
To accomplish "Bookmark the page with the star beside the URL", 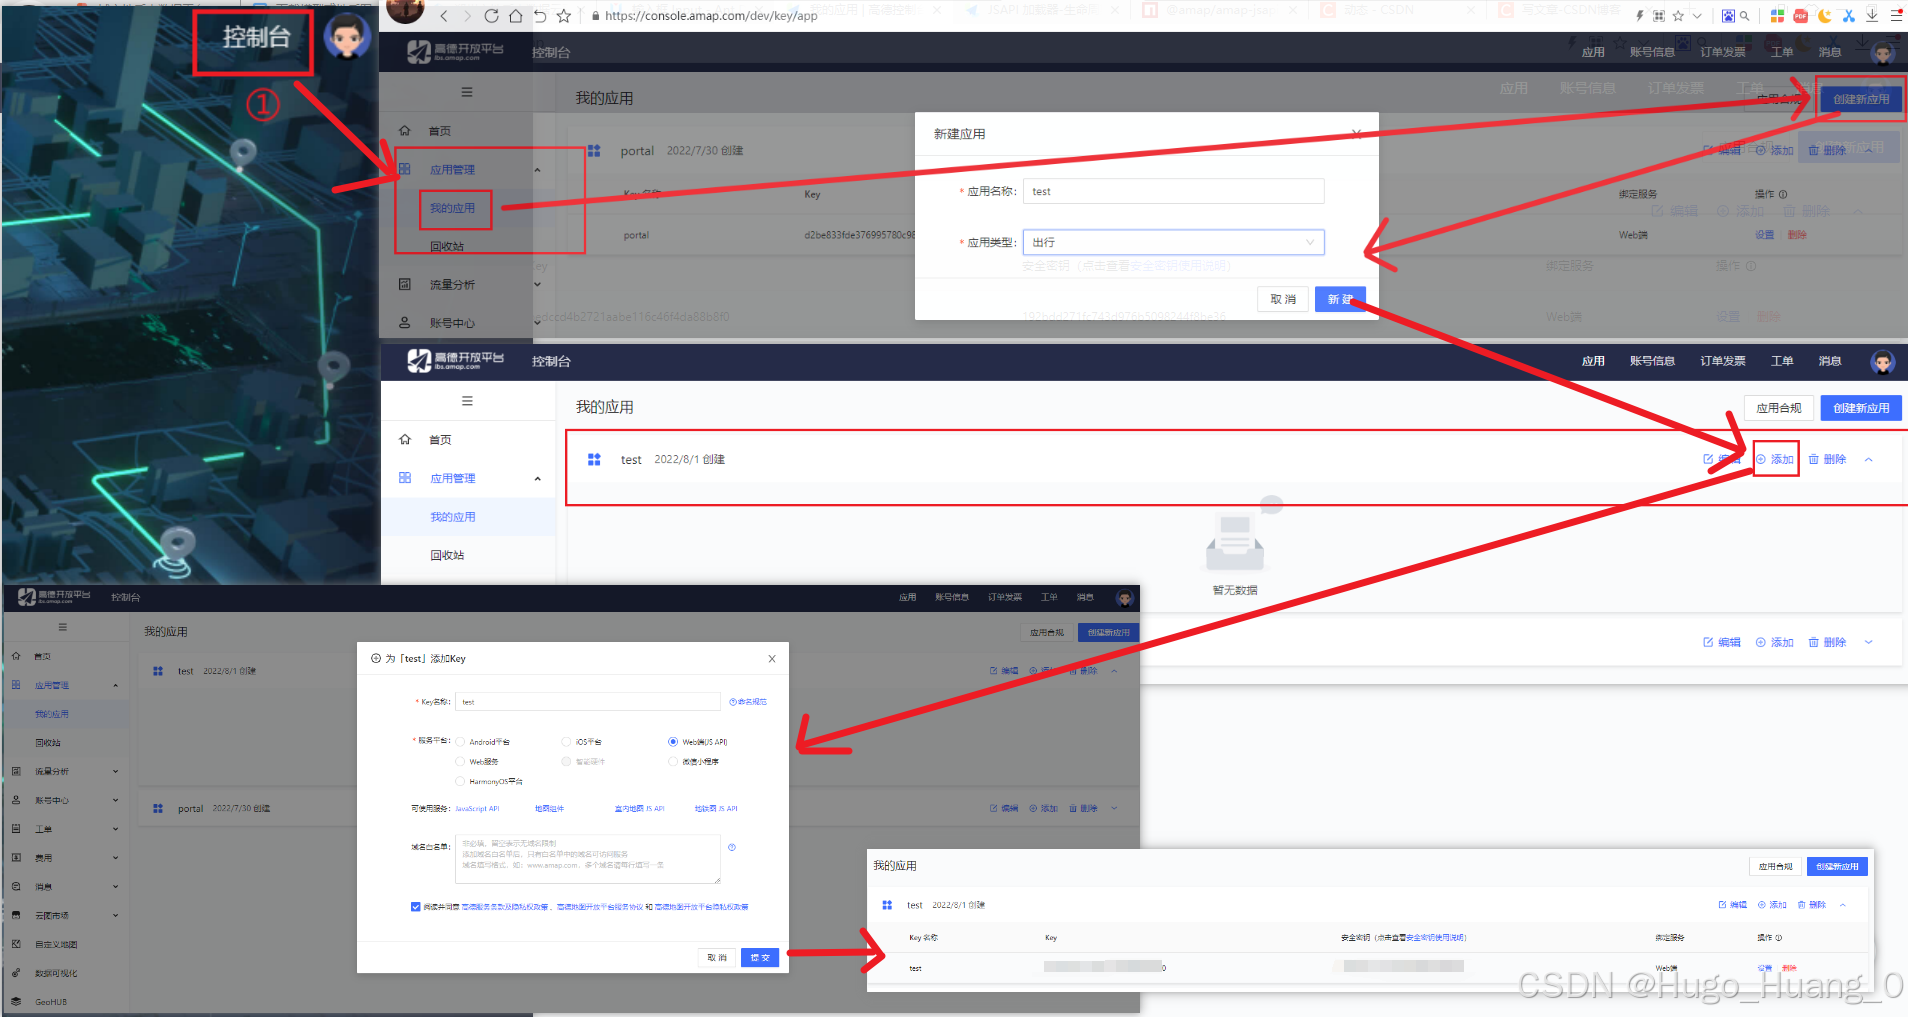I will [564, 16].
